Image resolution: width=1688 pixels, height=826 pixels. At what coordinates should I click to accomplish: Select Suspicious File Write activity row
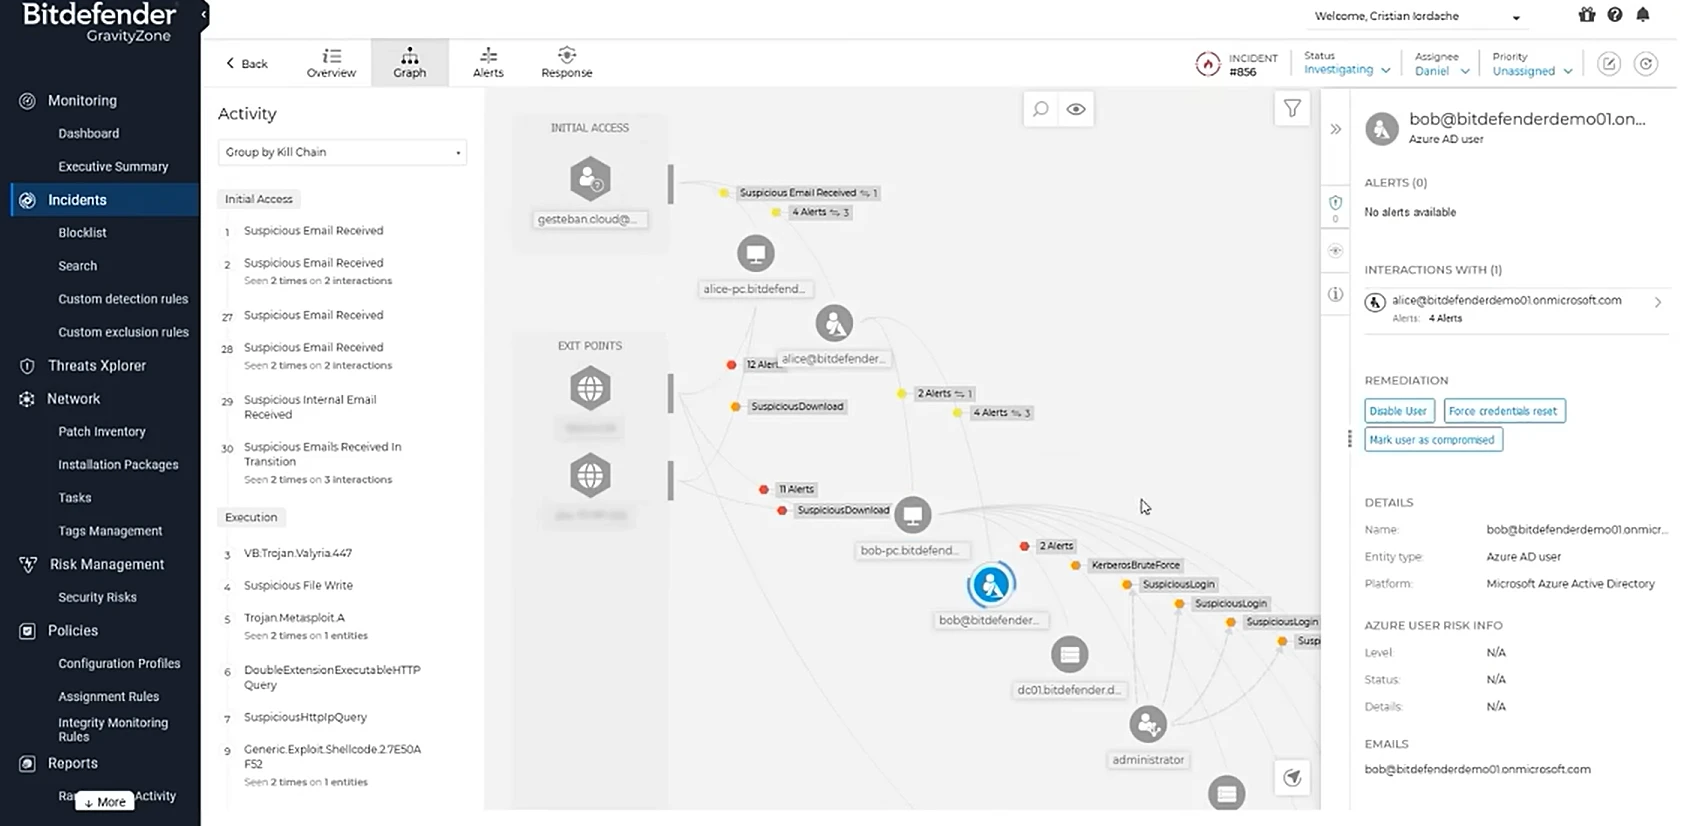(298, 586)
